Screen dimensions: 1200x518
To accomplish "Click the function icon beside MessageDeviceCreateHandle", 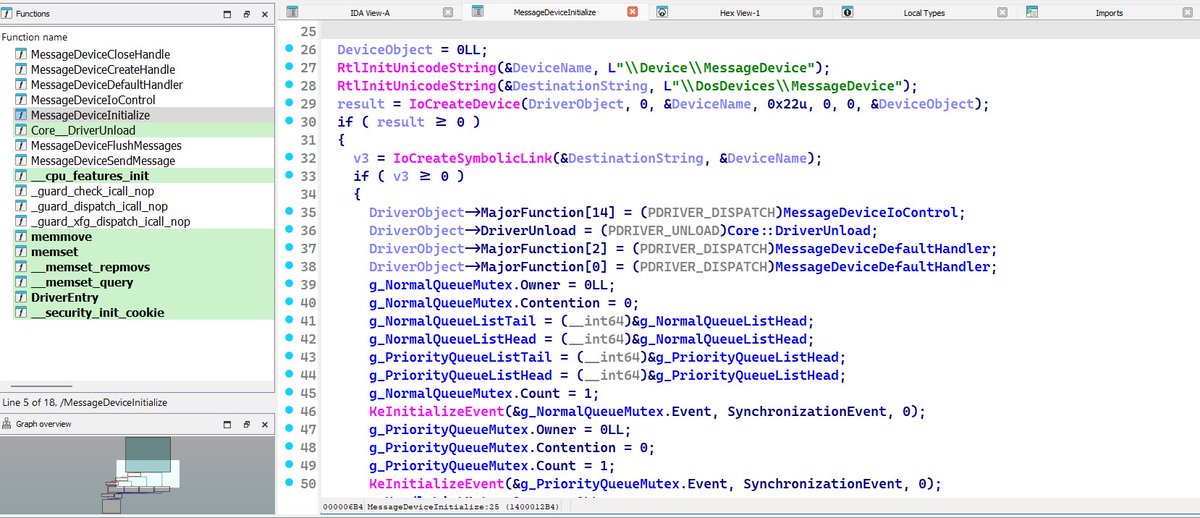I will 21,69.
